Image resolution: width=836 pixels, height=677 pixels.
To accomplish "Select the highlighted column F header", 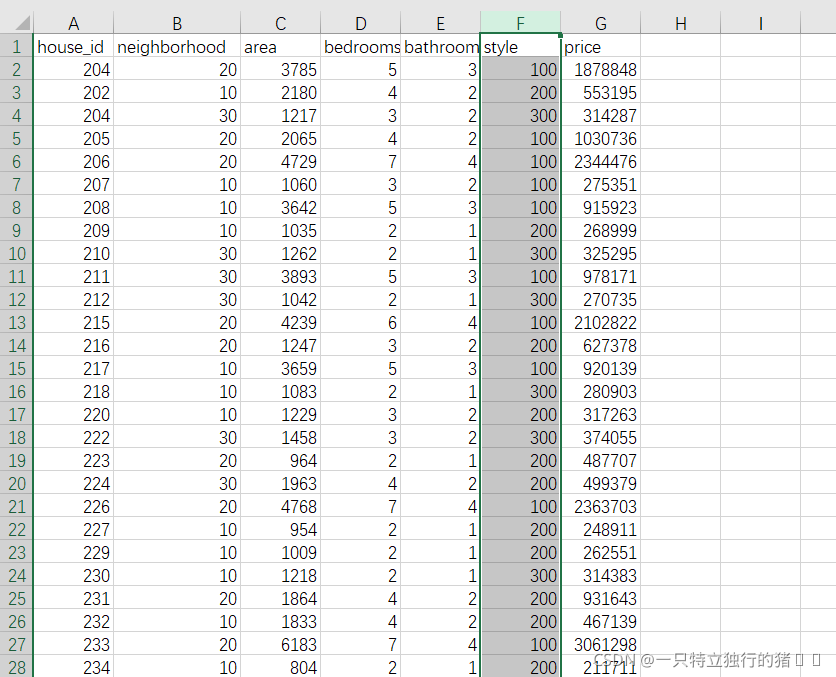I will tap(520, 23).
